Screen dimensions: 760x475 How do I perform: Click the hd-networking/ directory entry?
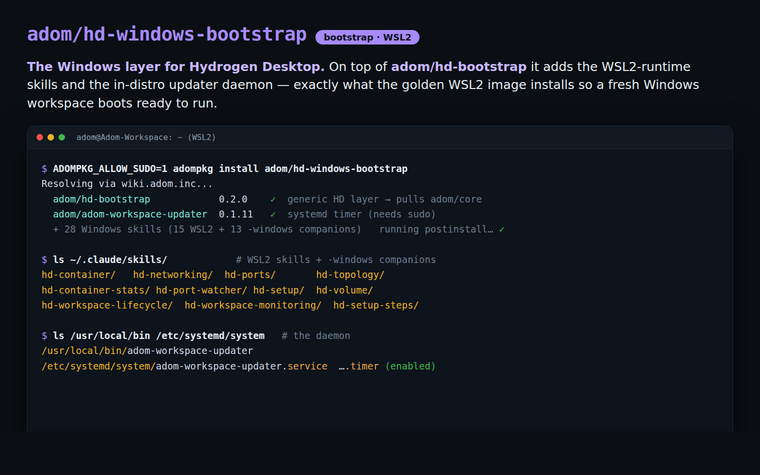click(x=173, y=275)
